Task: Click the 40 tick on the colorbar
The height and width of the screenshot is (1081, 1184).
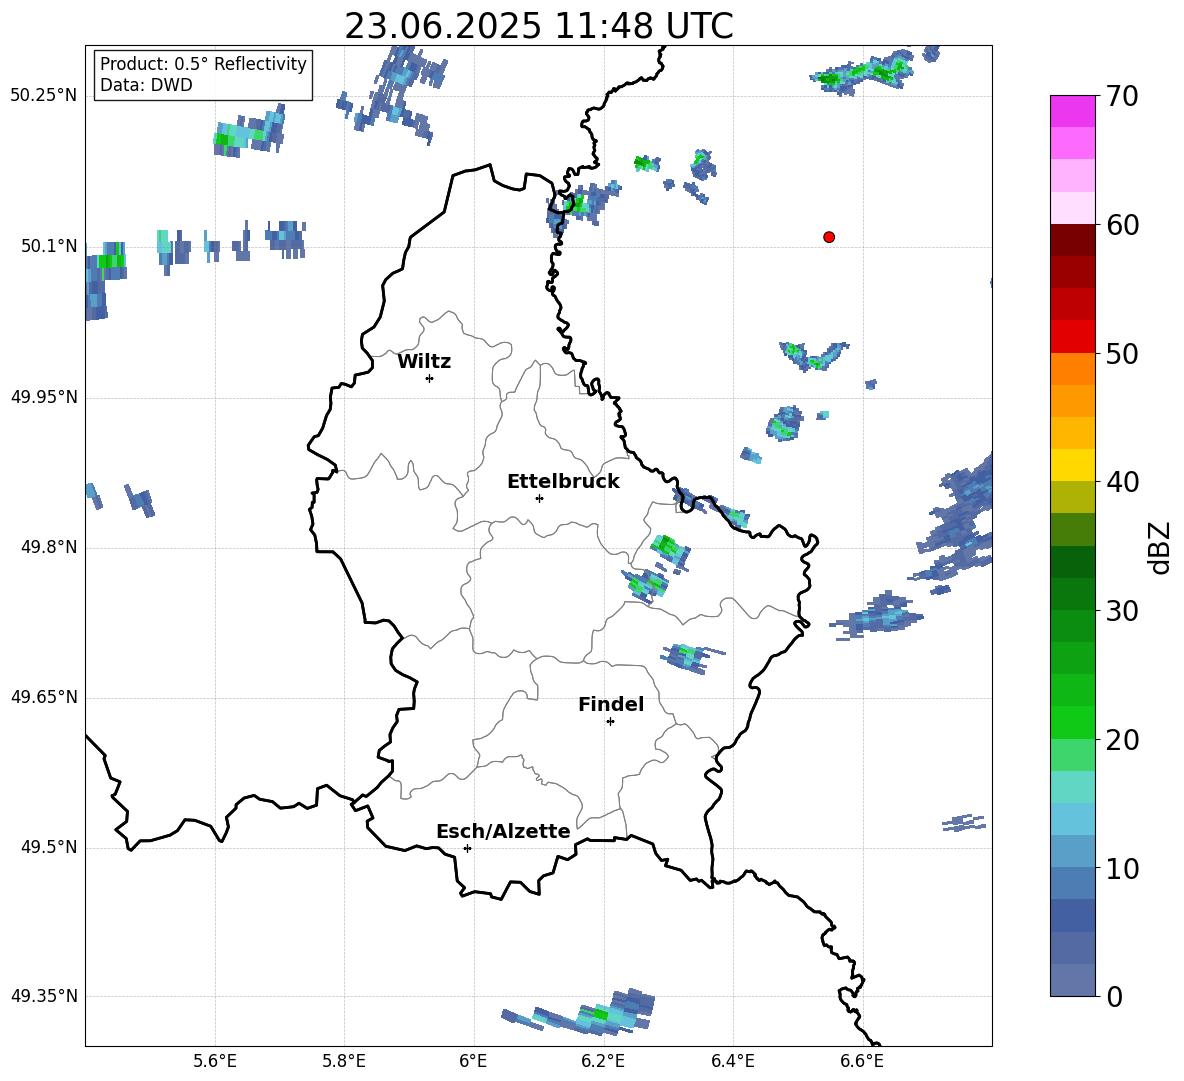Action: coord(1122,482)
